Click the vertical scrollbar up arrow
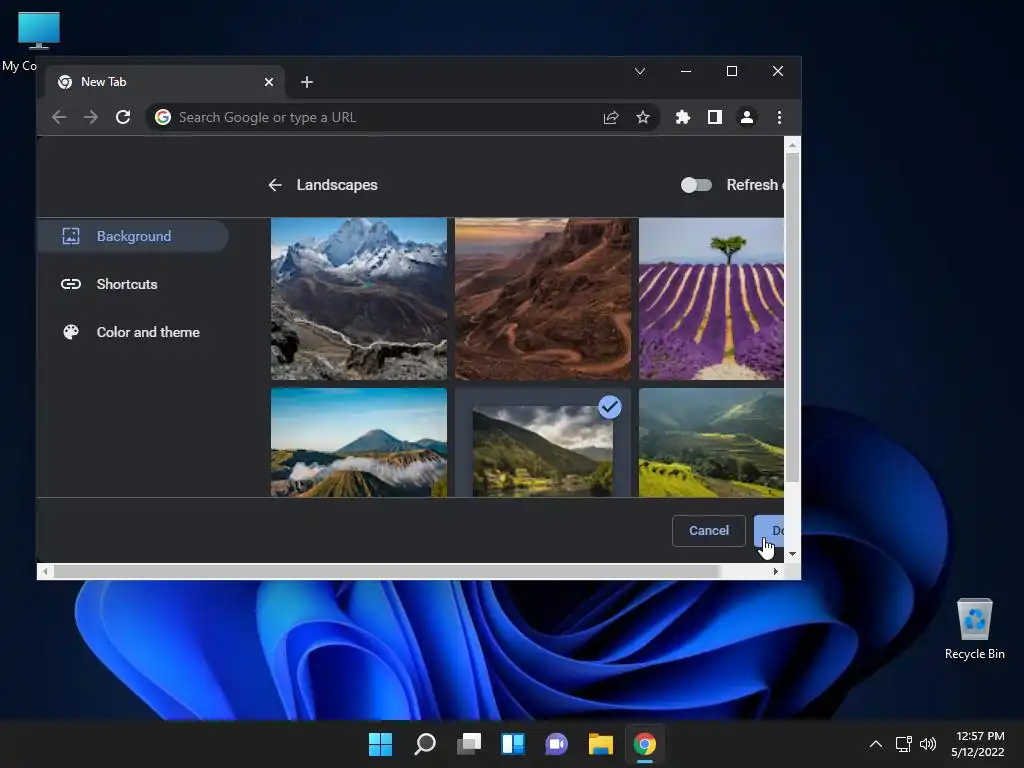This screenshot has width=1024, height=768. 792,145
